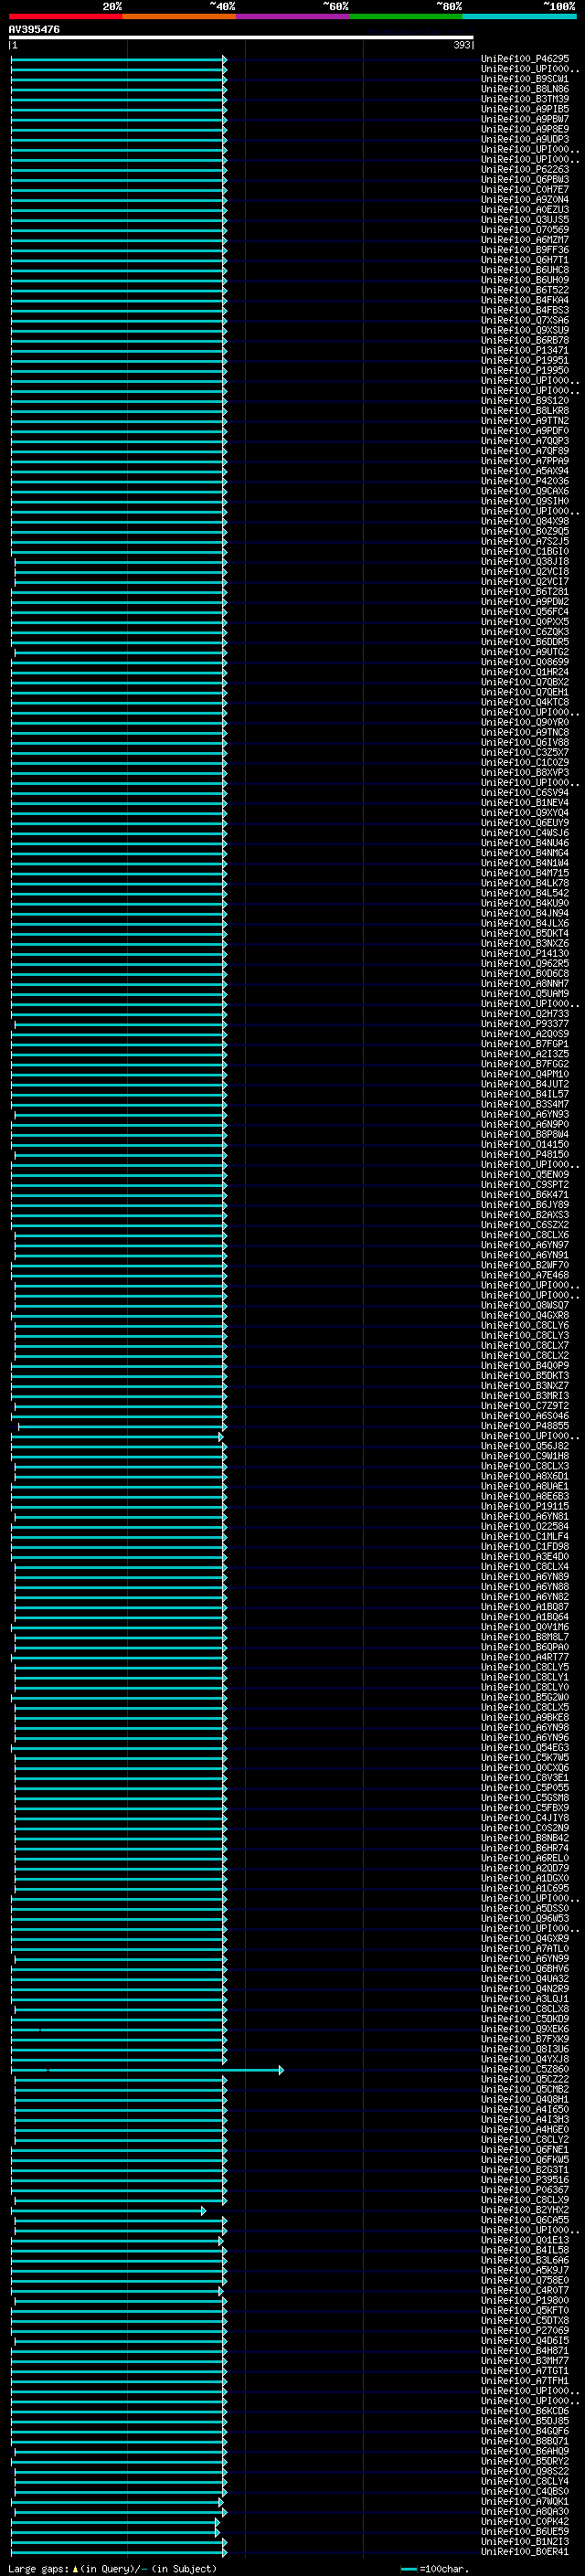
Task: Choose hit UniRef100_A5DSS0
Action: [525, 1909]
